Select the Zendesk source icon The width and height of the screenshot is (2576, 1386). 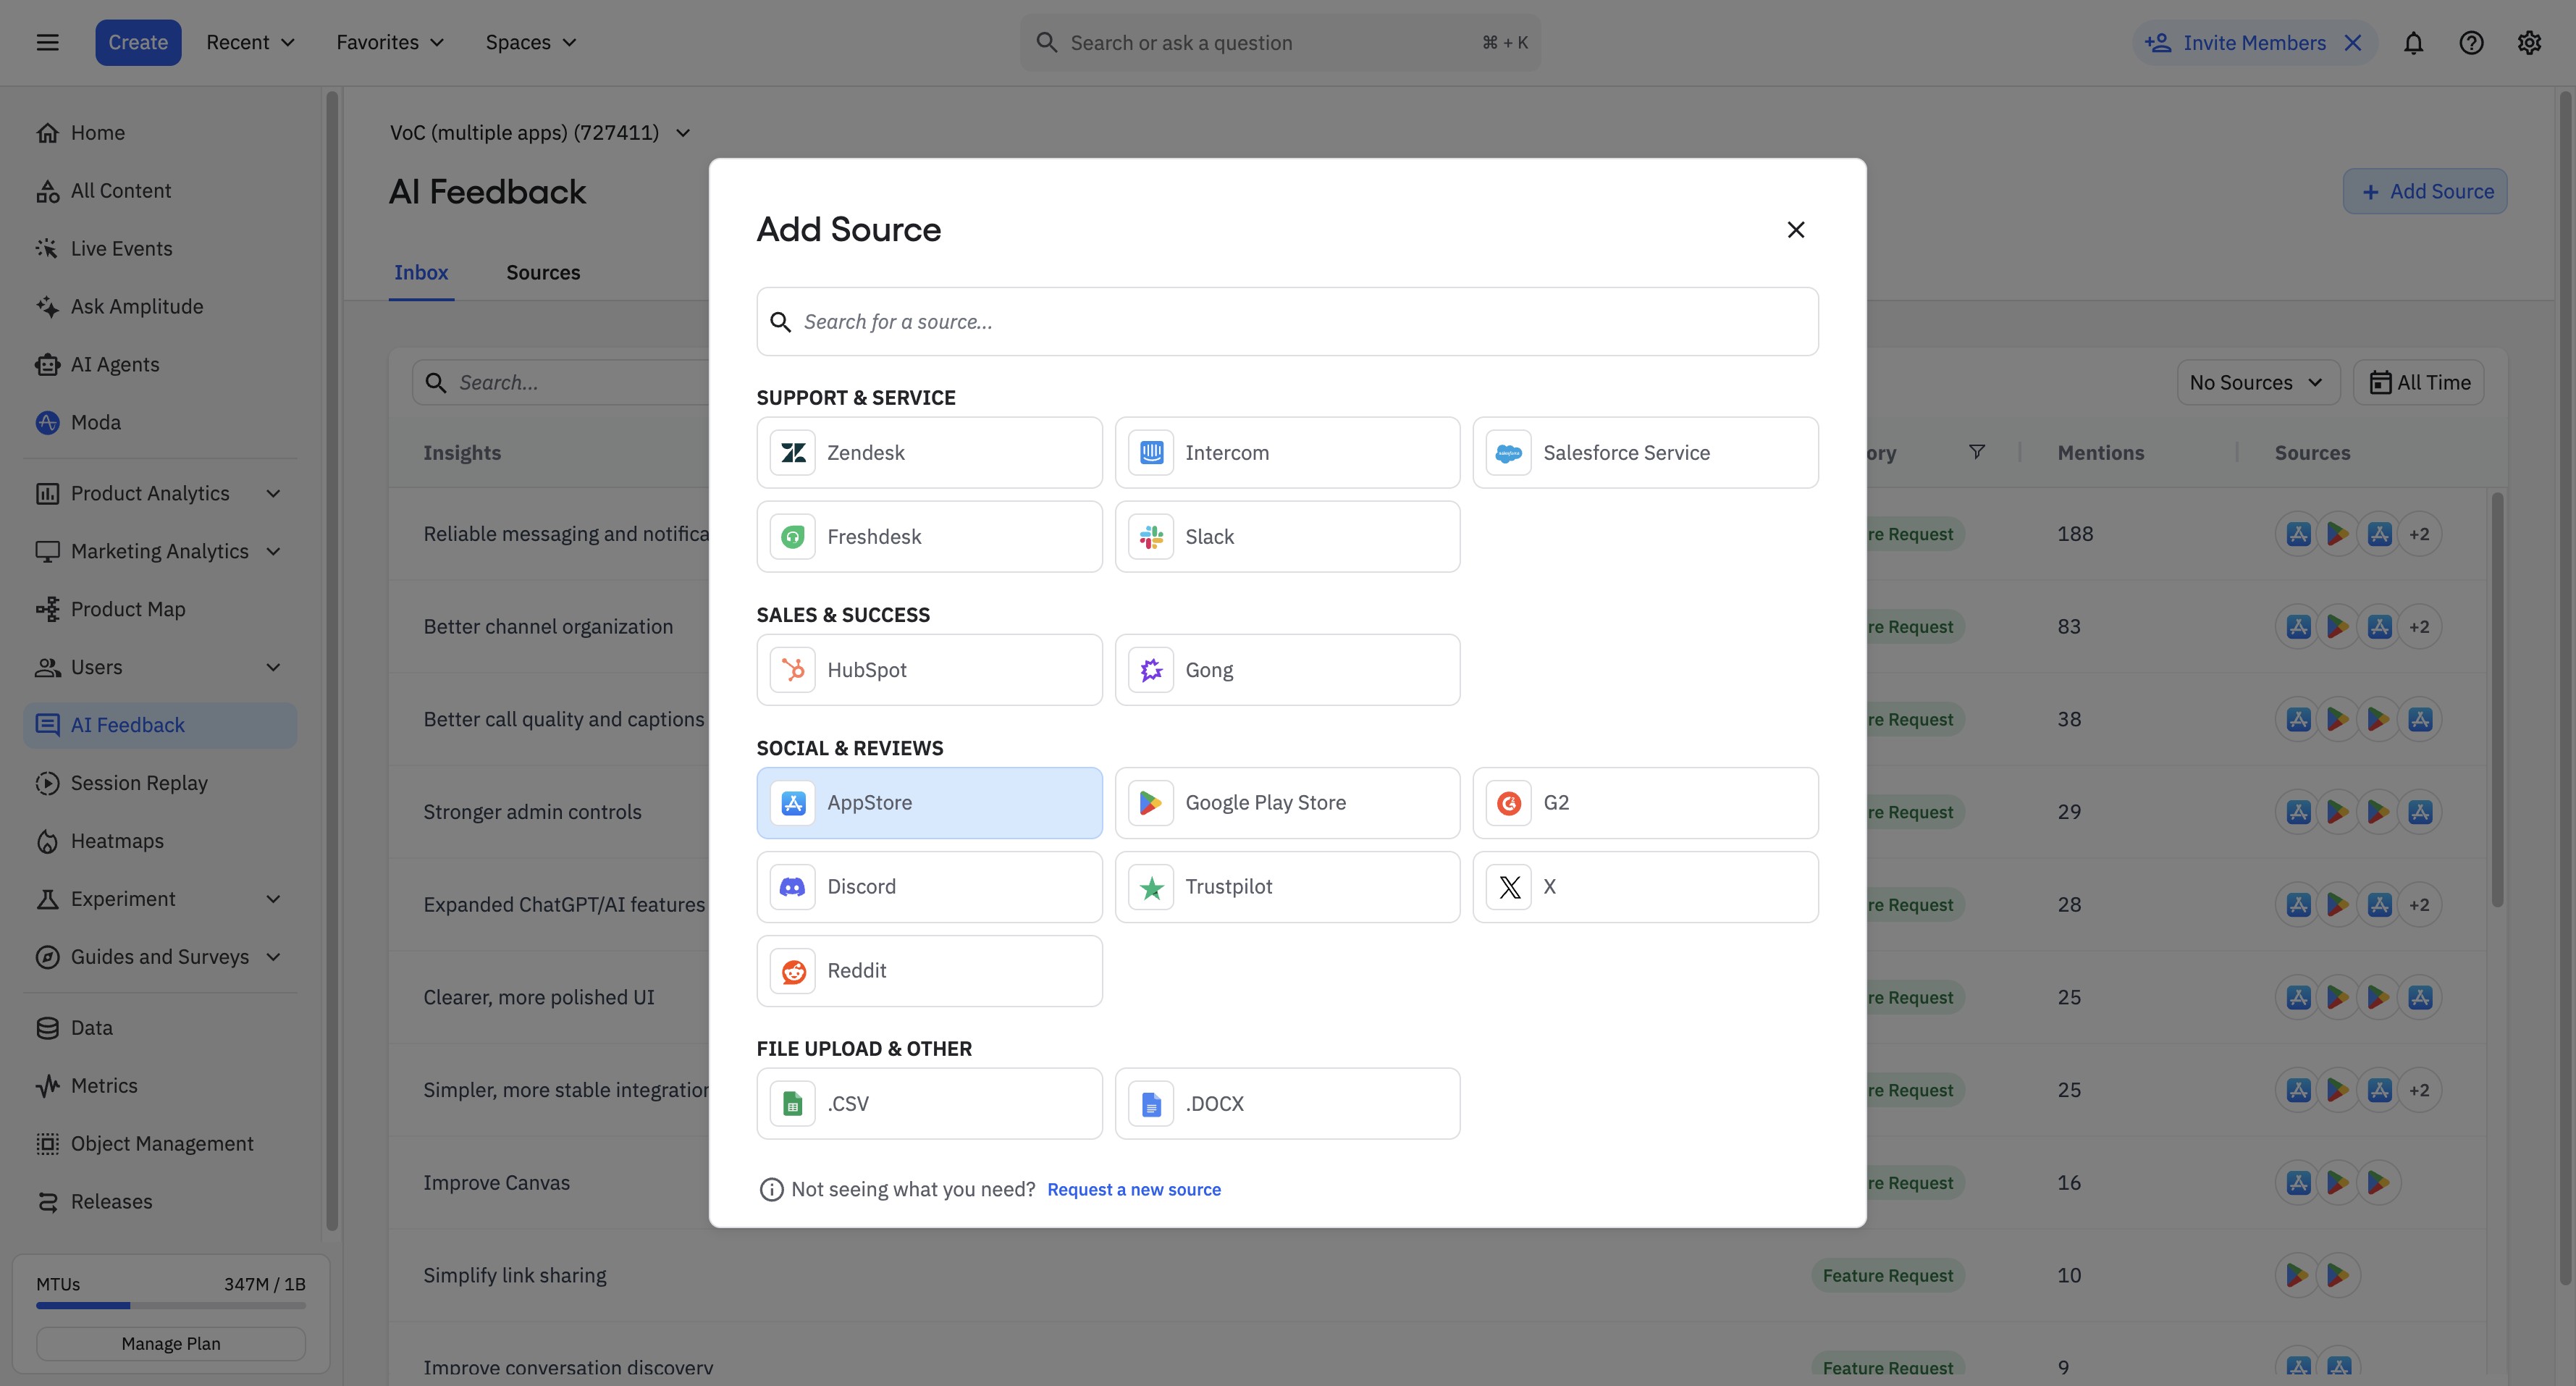point(793,453)
